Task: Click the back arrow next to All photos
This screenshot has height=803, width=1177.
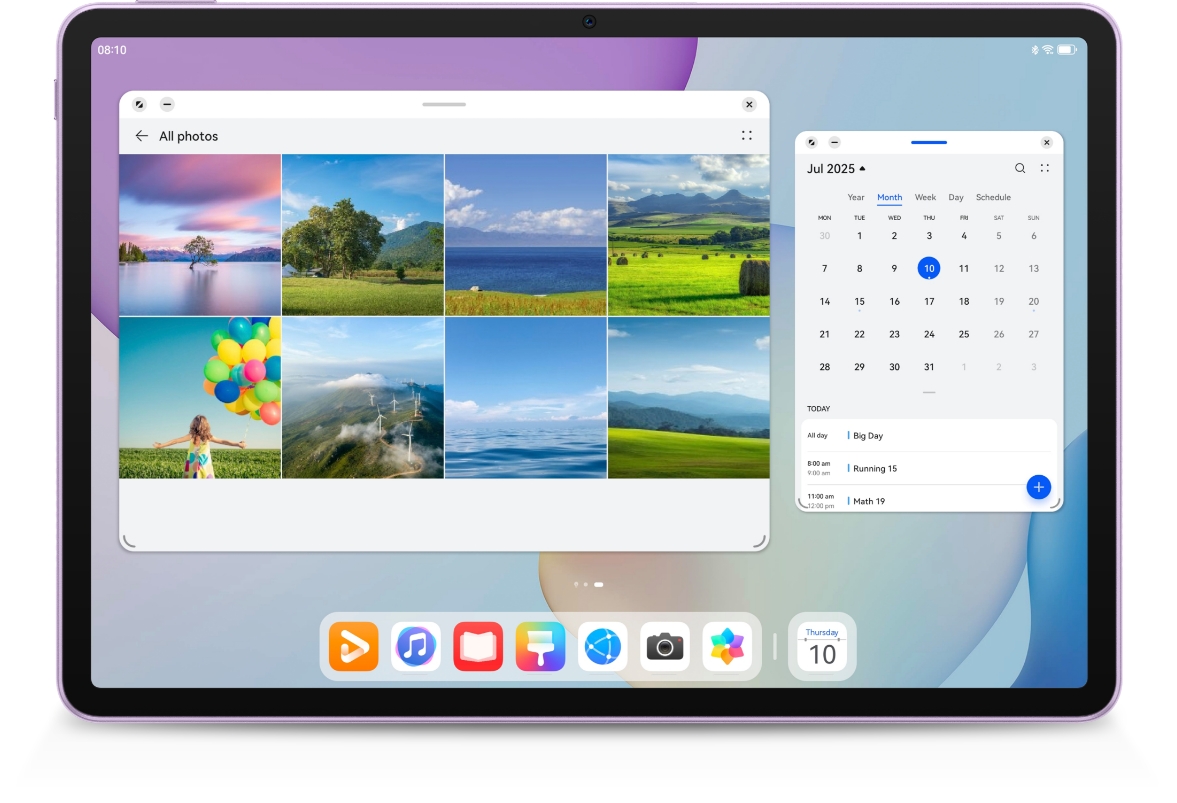Action: (x=141, y=135)
